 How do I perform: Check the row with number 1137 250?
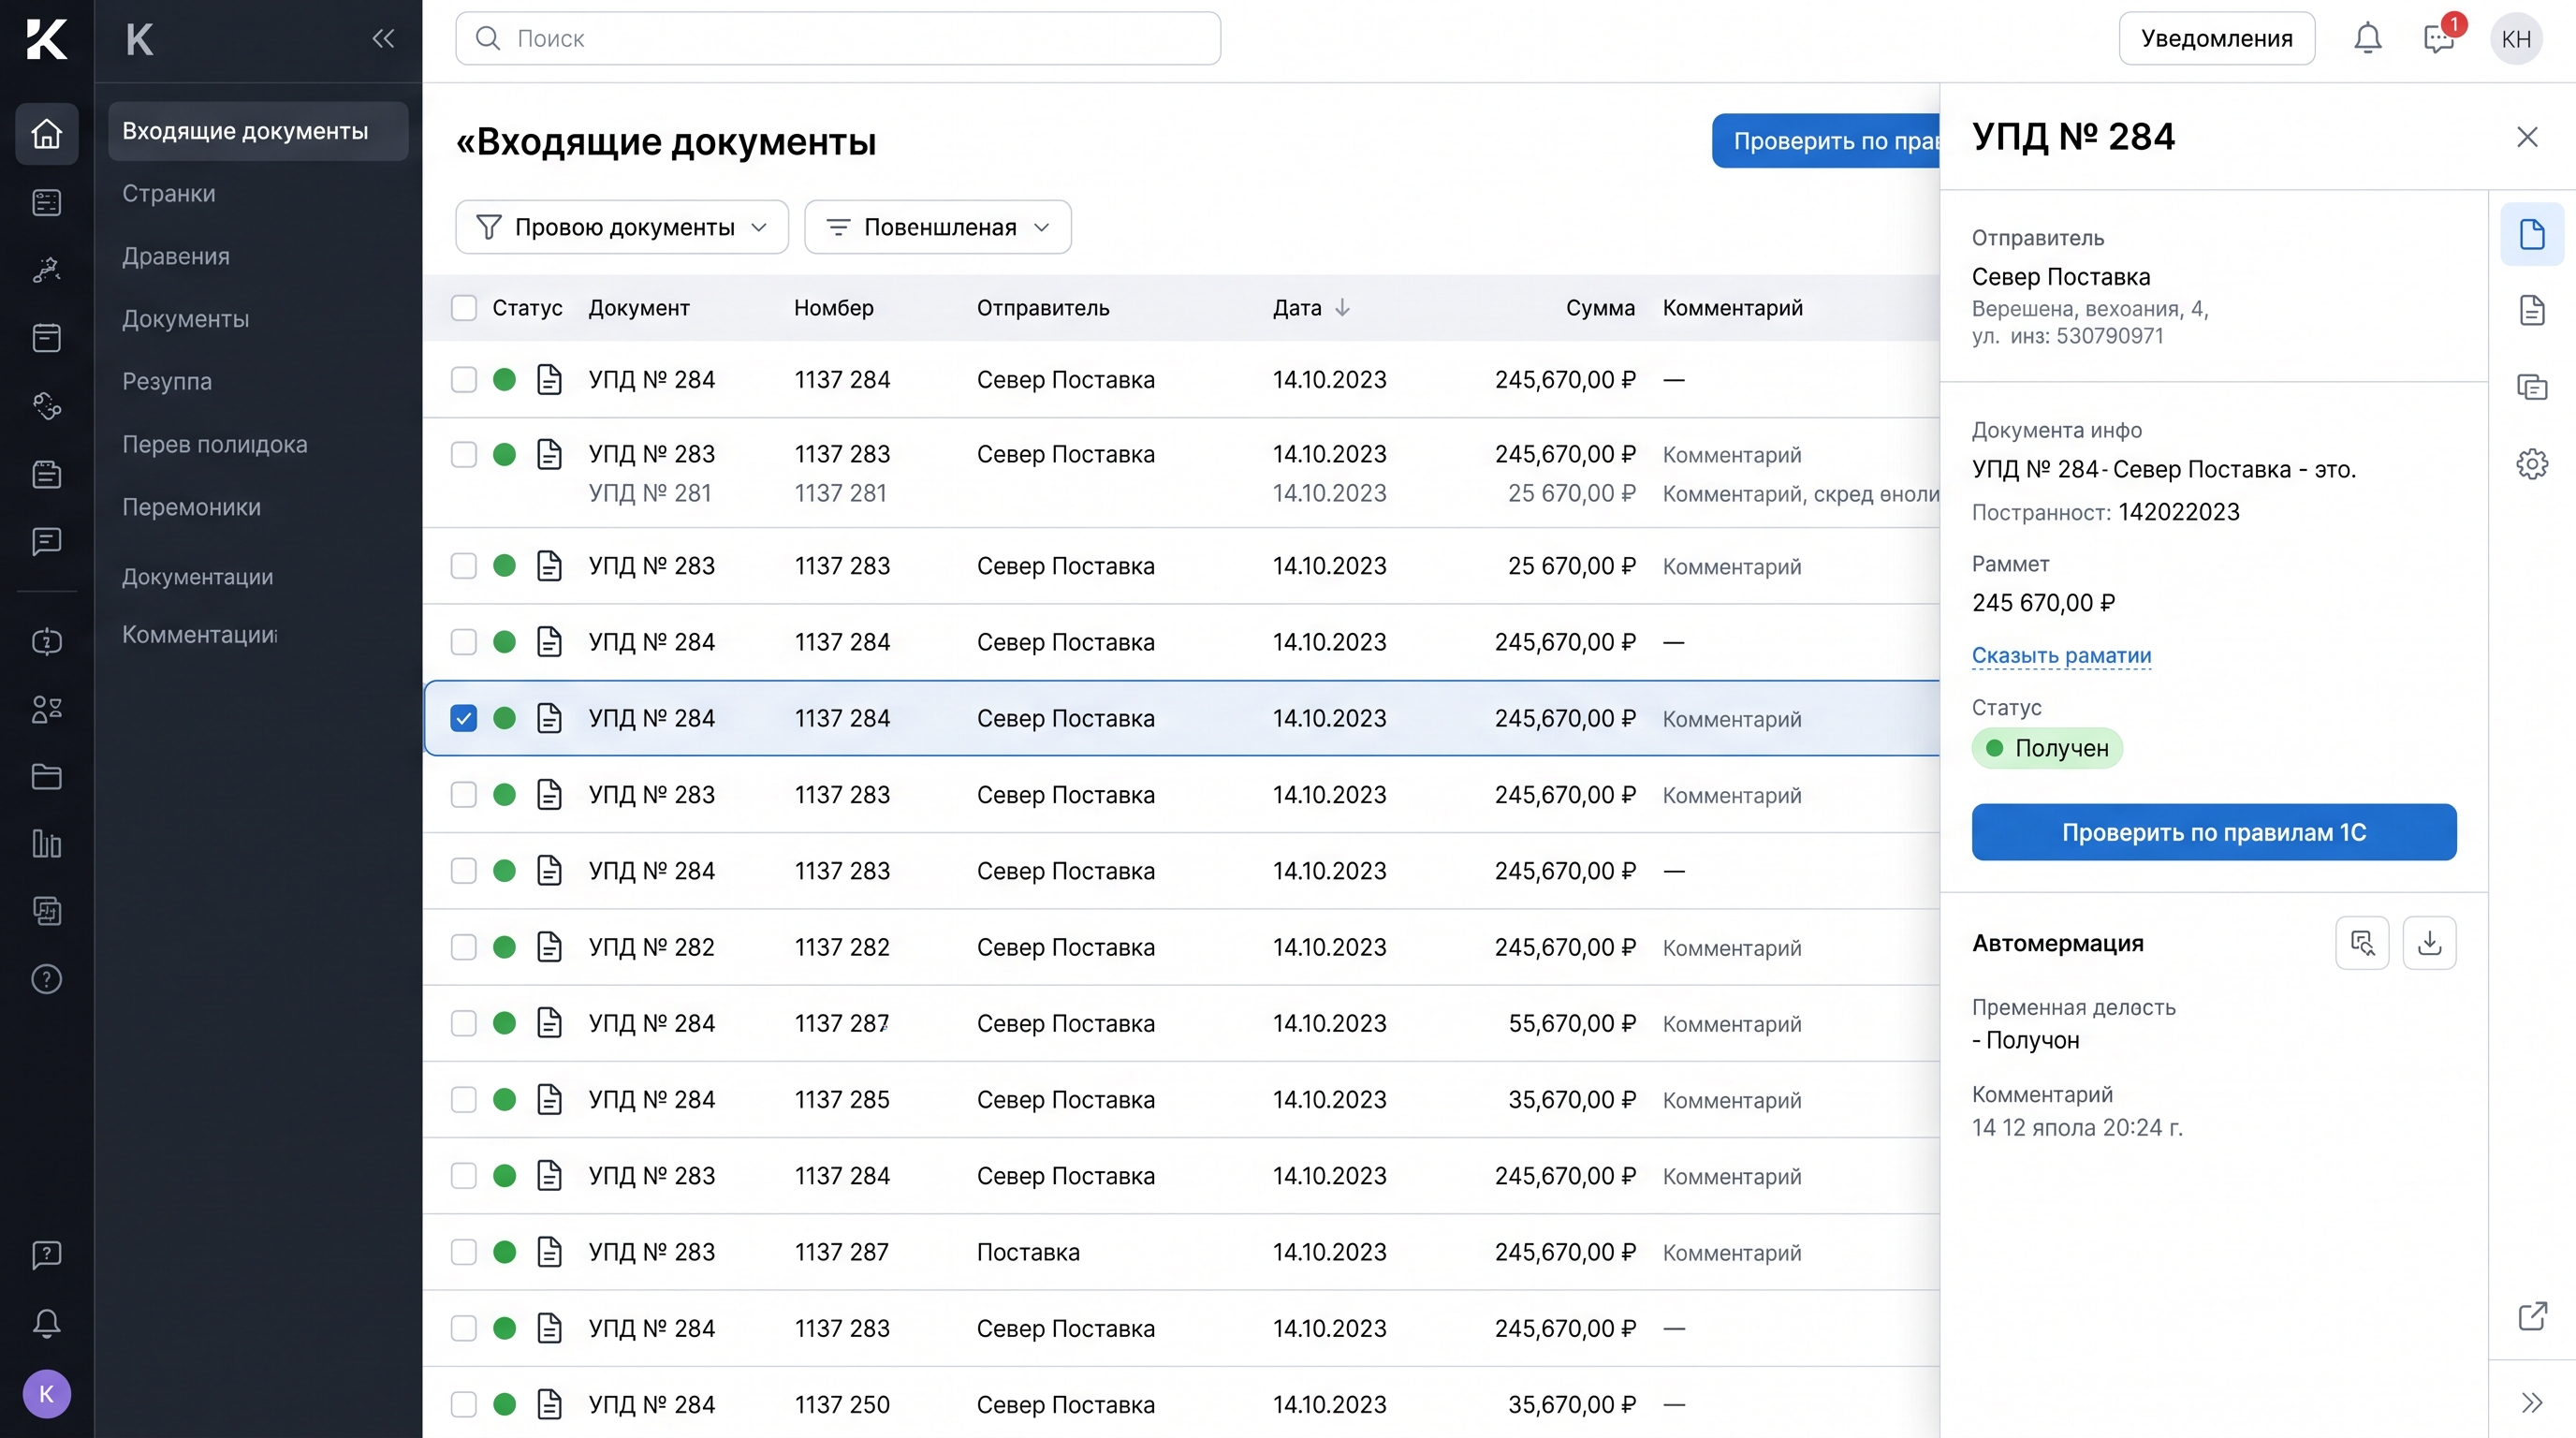pos(464,1405)
